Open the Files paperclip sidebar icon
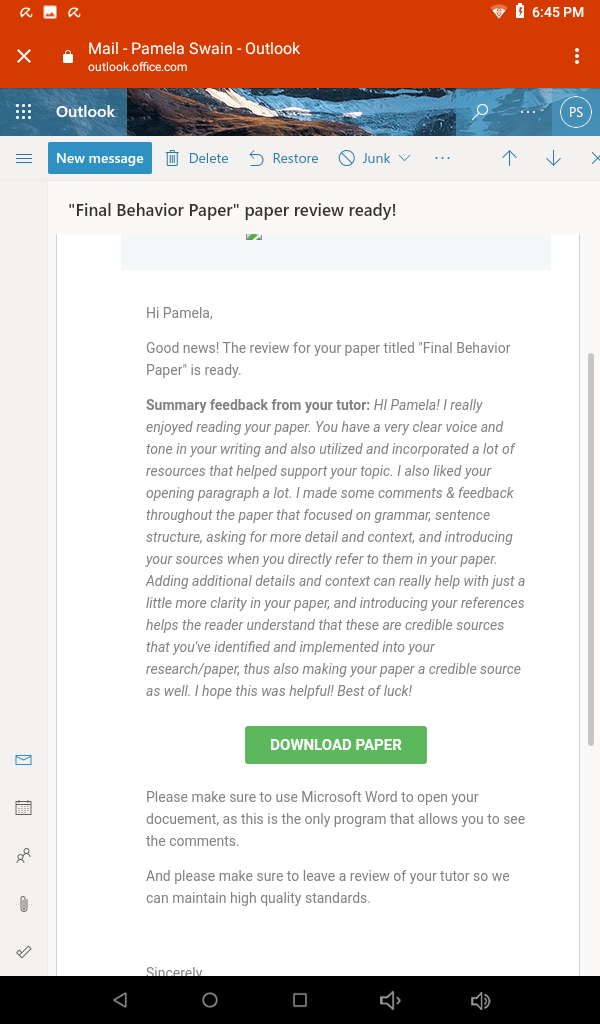The height and width of the screenshot is (1024, 600). point(24,904)
